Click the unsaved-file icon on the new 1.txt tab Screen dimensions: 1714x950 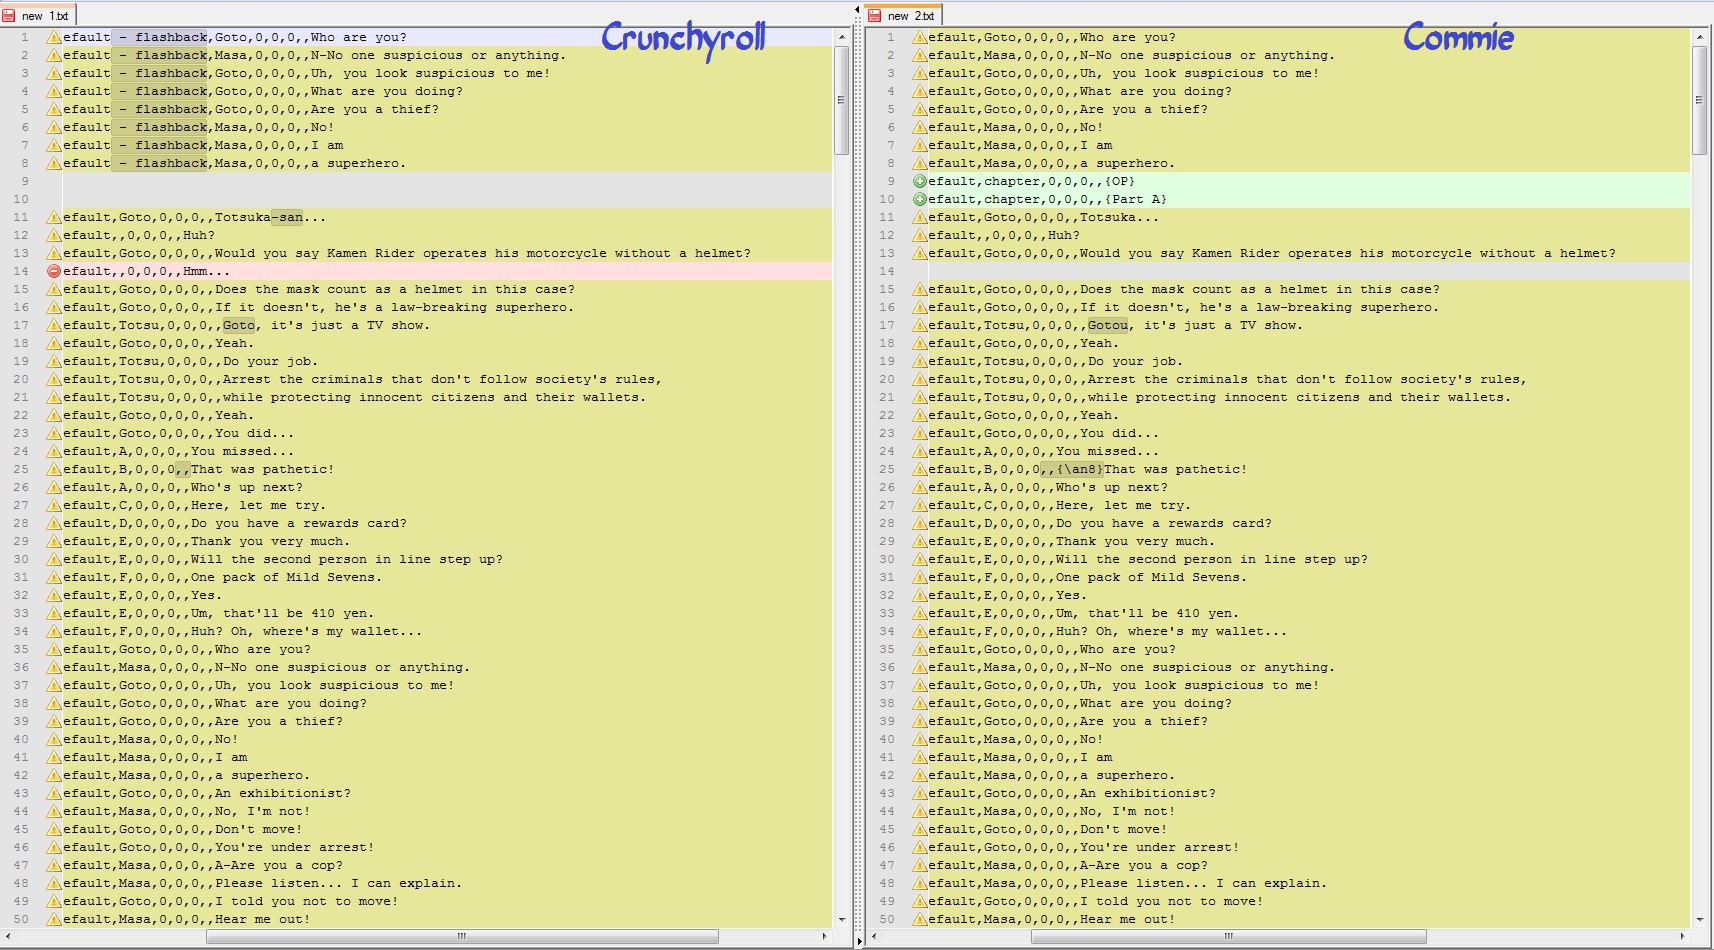[9, 16]
